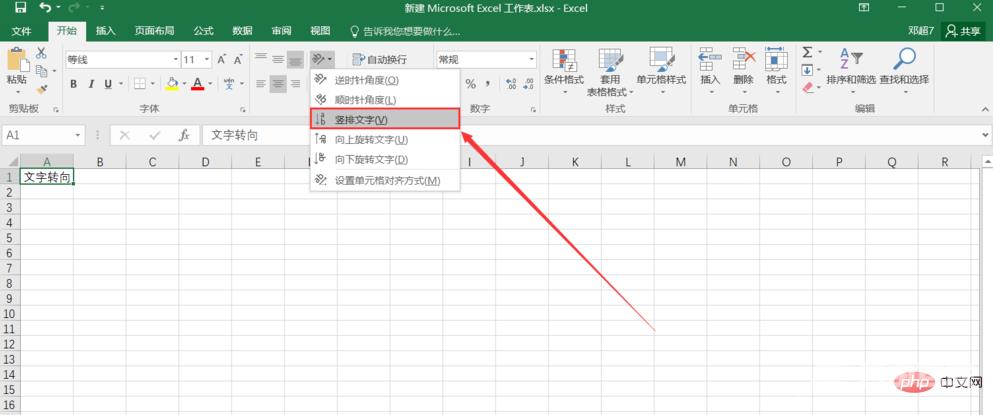
Task: Click the Insert function fx icon
Action: click(x=184, y=135)
